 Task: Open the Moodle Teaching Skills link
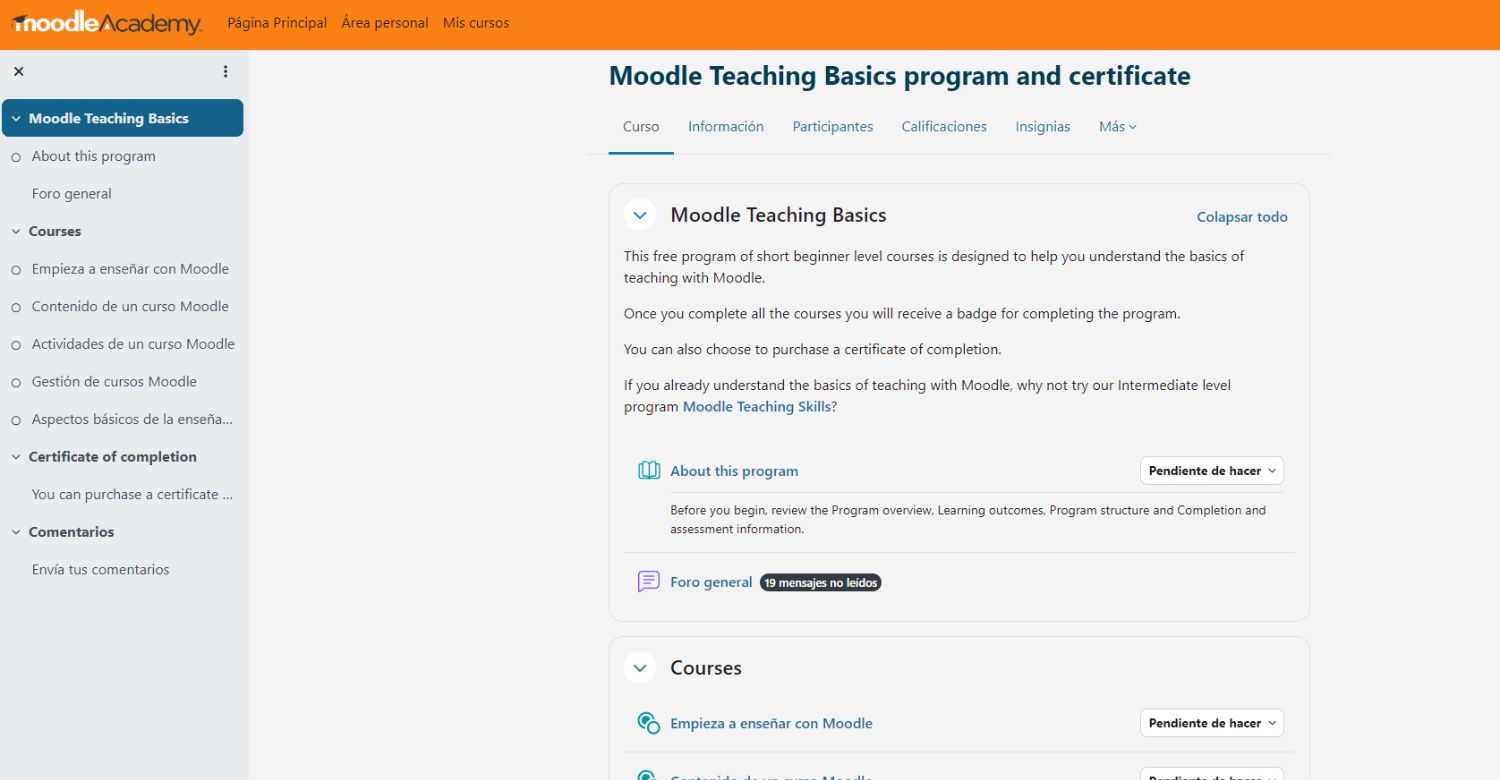756,407
